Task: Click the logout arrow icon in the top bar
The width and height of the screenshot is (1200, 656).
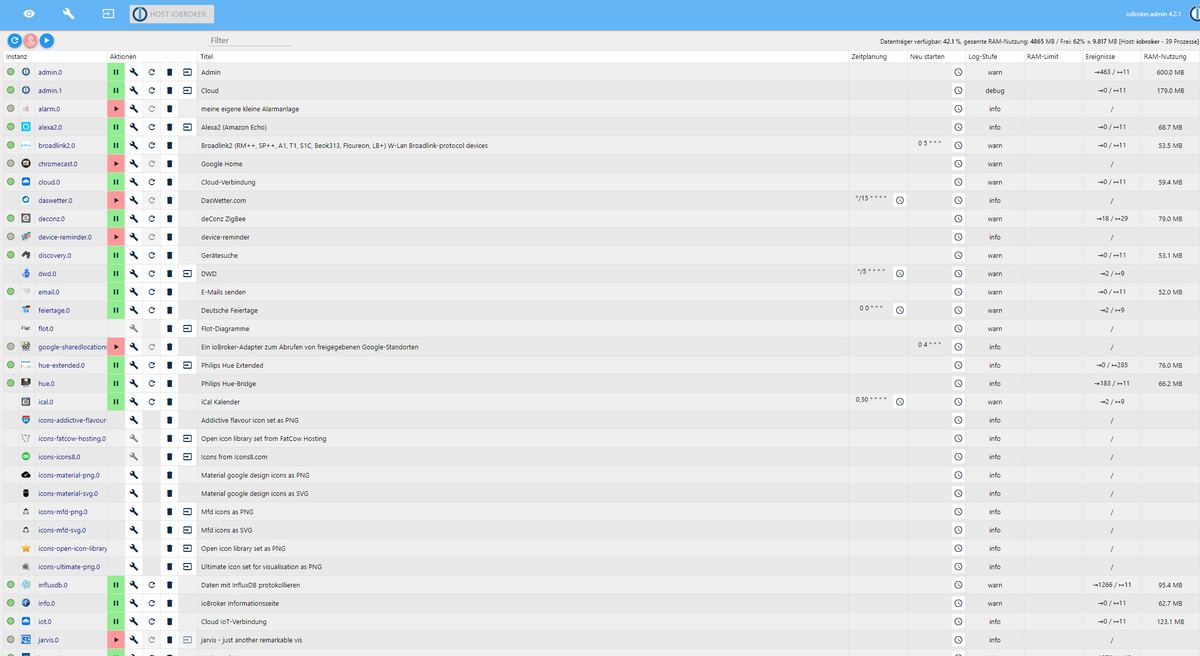Action: click(x=107, y=14)
